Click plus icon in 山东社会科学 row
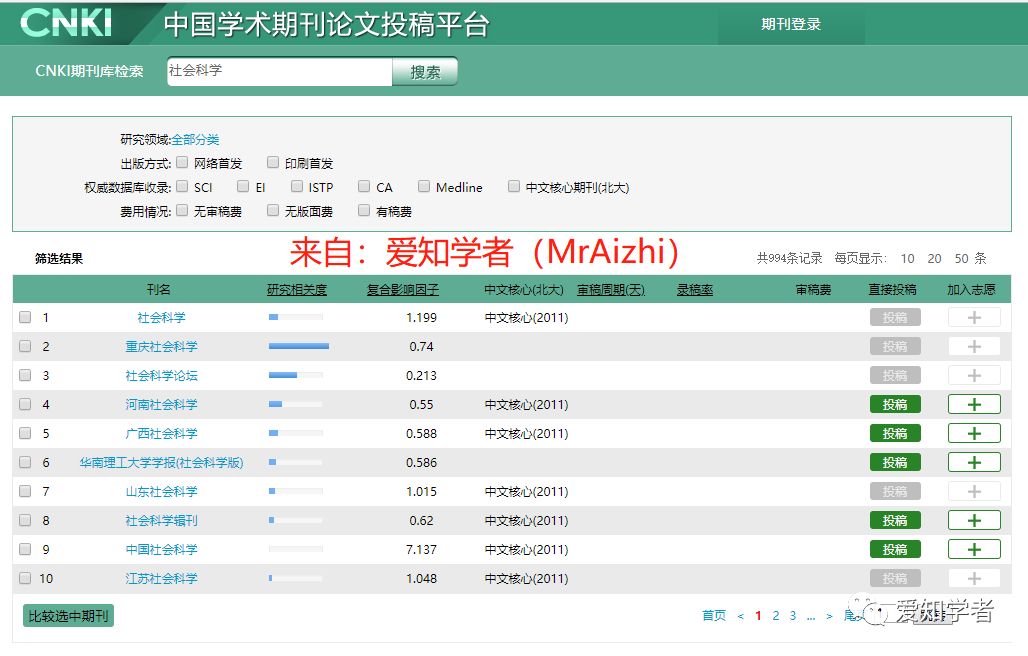 [x=974, y=492]
